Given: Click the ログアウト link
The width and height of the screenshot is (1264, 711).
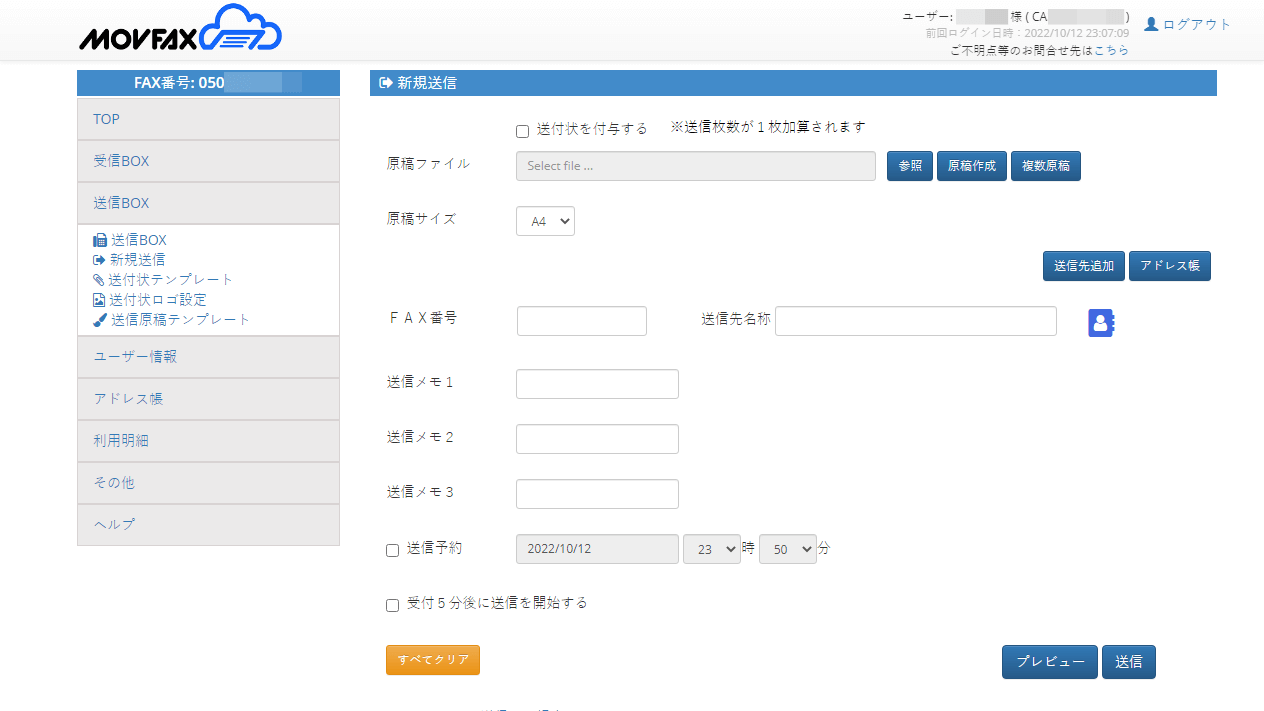Looking at the screenshot, I should pyautogui.click(x=1197, y=24).
